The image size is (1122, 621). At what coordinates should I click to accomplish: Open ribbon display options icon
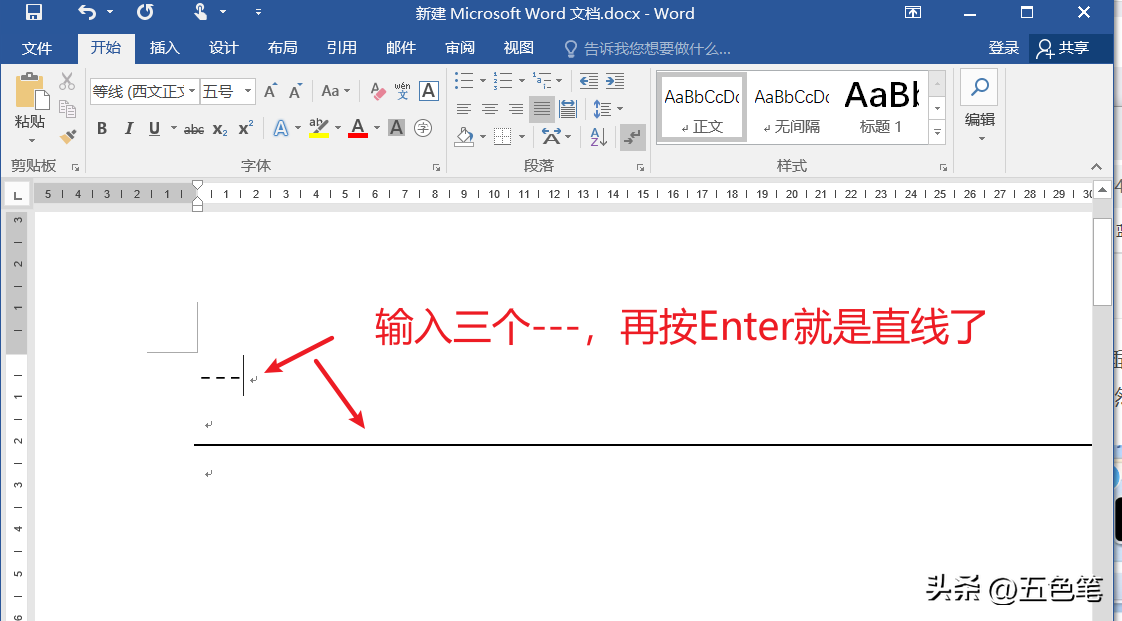pyautogui.click(x=912, y=12)
